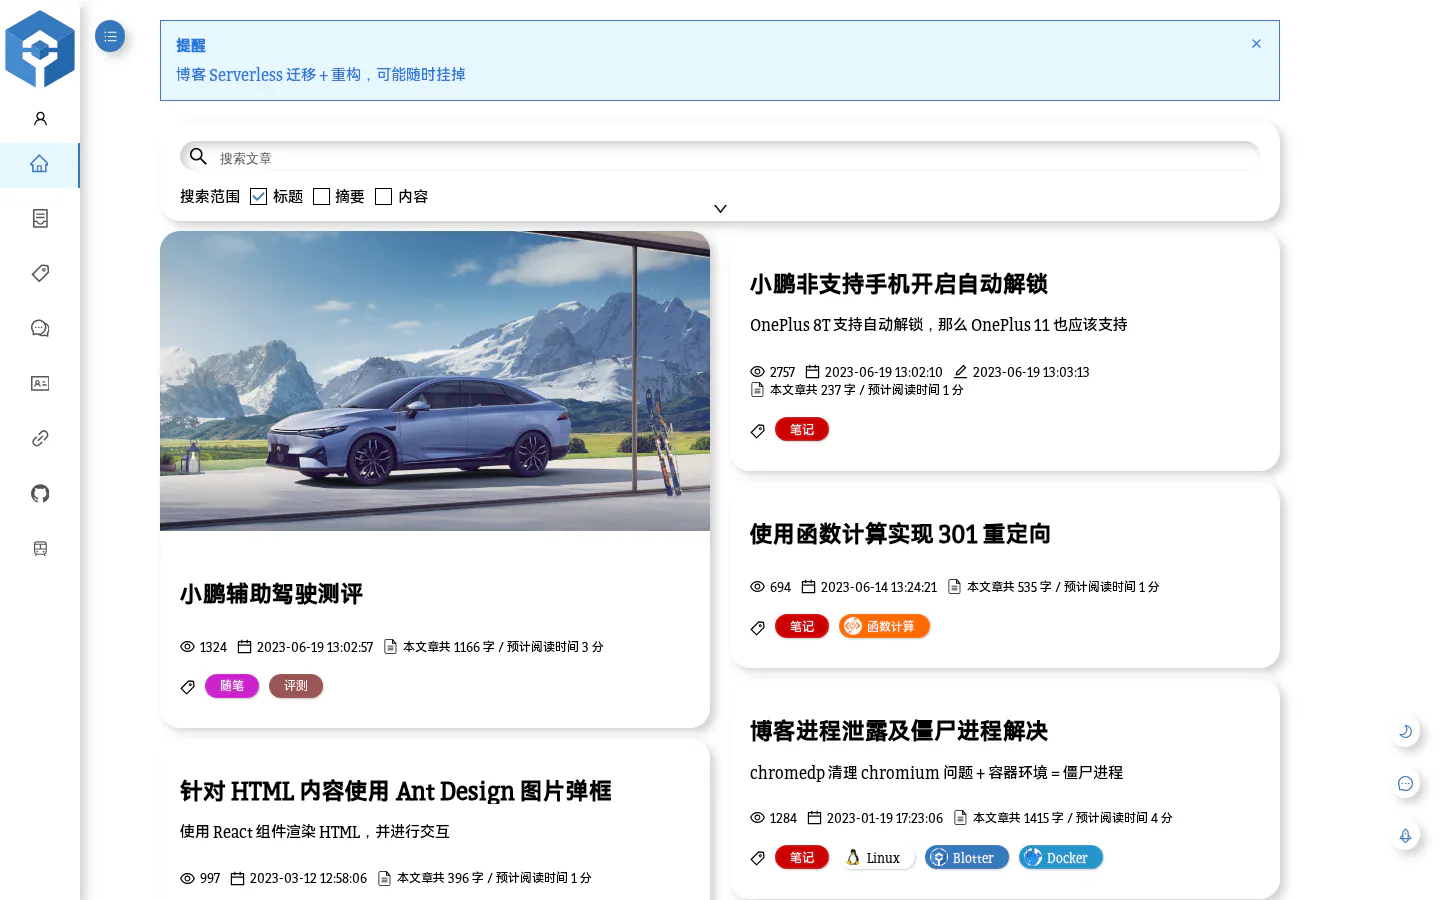Click the eye views icon showing 2757
This screenshot has width=1440, height=900.
[x=757, y=372]
